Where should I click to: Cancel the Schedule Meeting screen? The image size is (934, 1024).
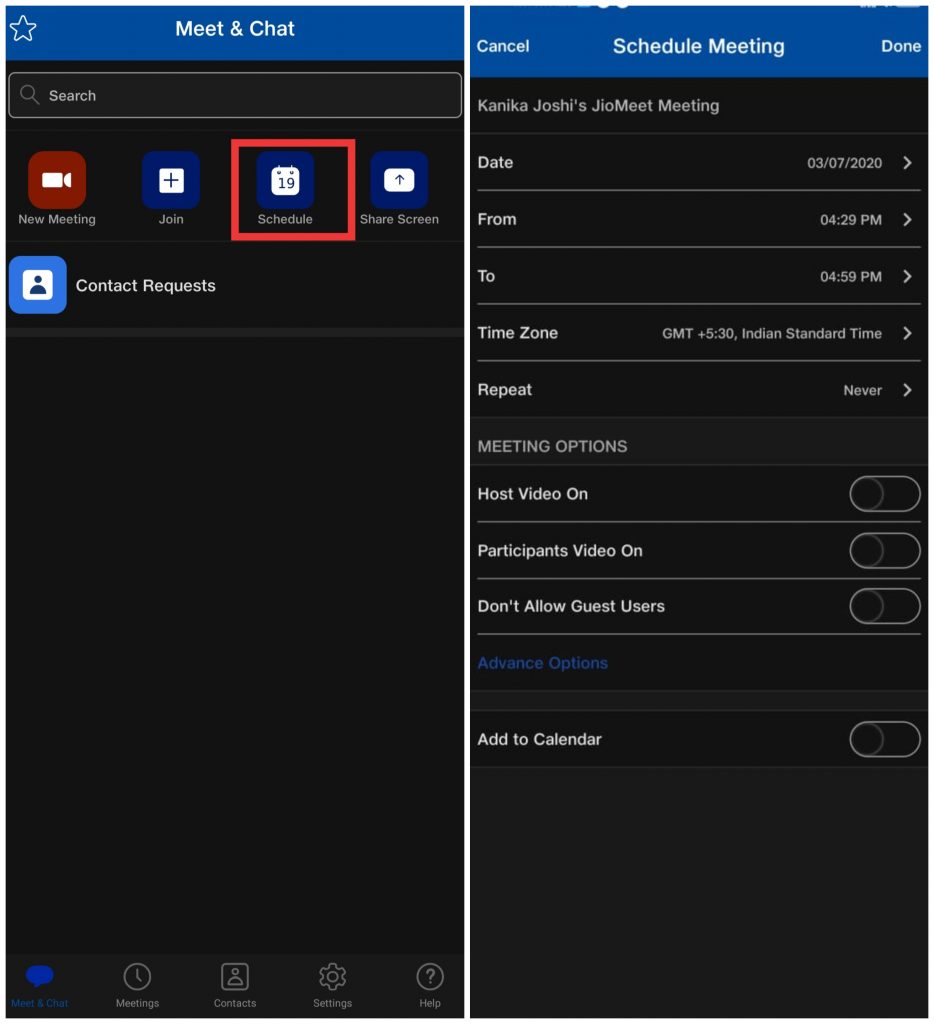click(x=503, y=46)
